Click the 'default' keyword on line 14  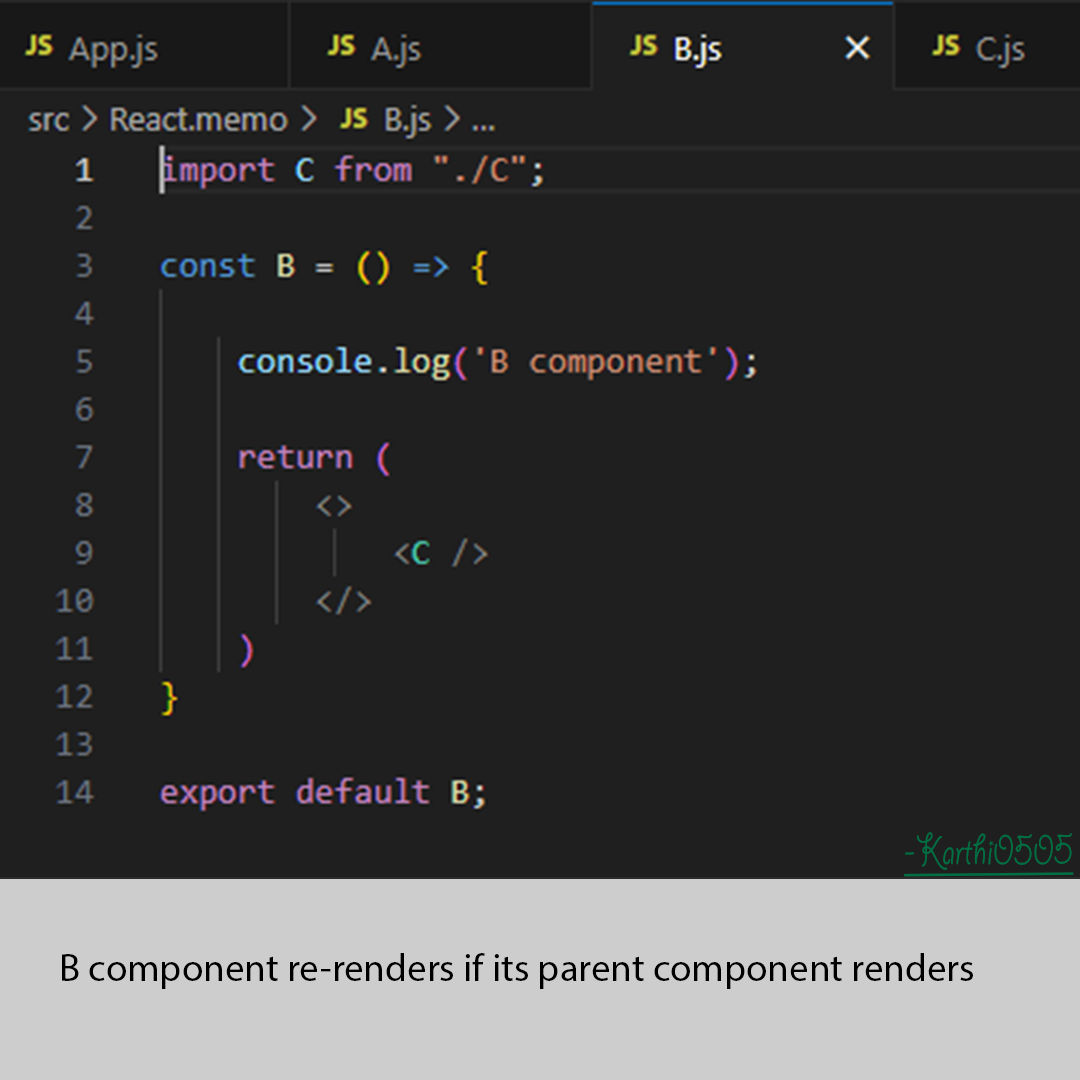coord(363,791)
